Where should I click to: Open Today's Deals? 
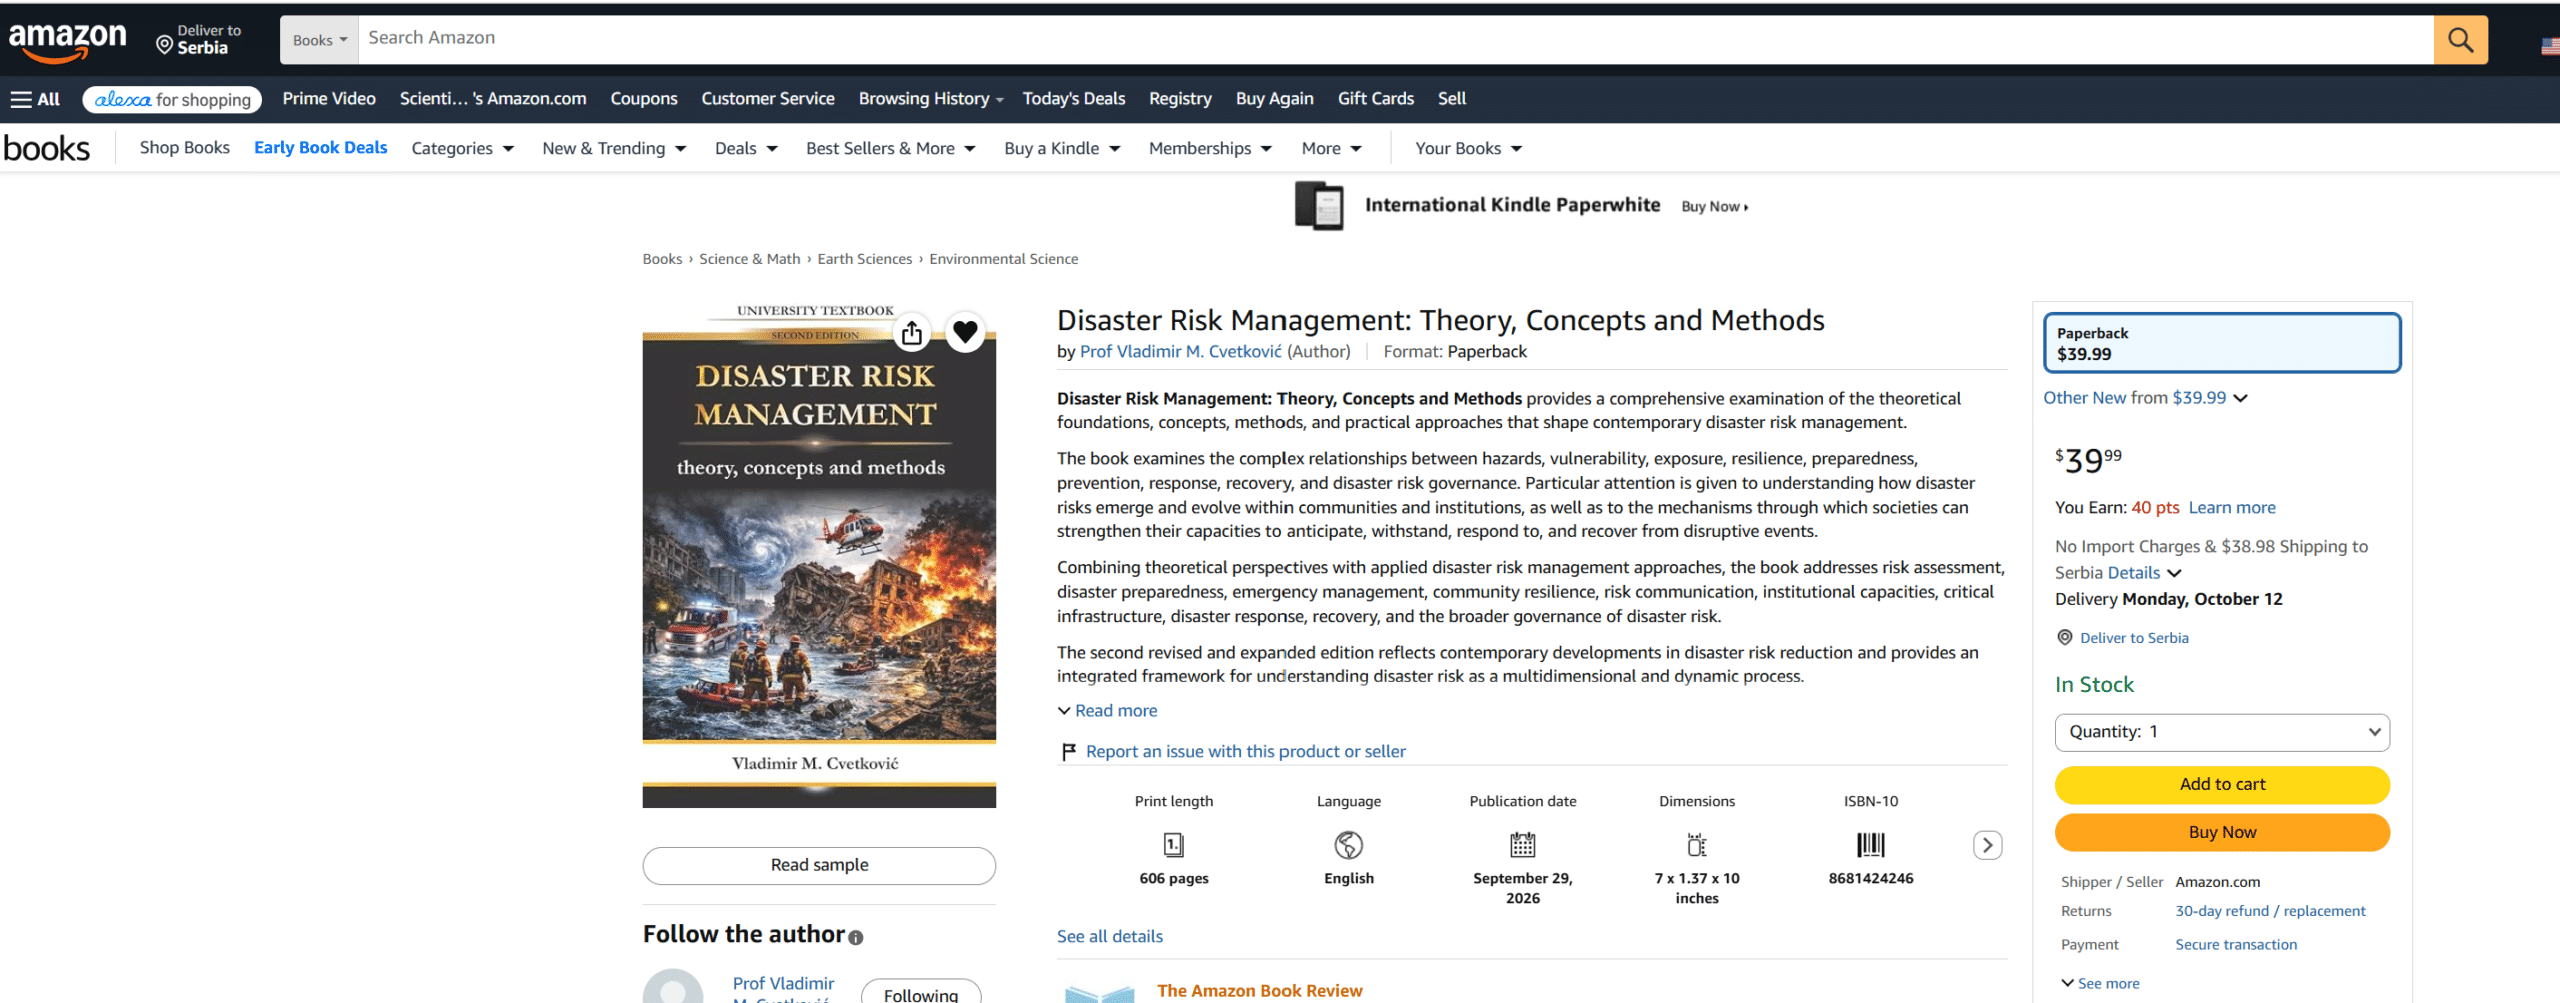click(1073, 98)
